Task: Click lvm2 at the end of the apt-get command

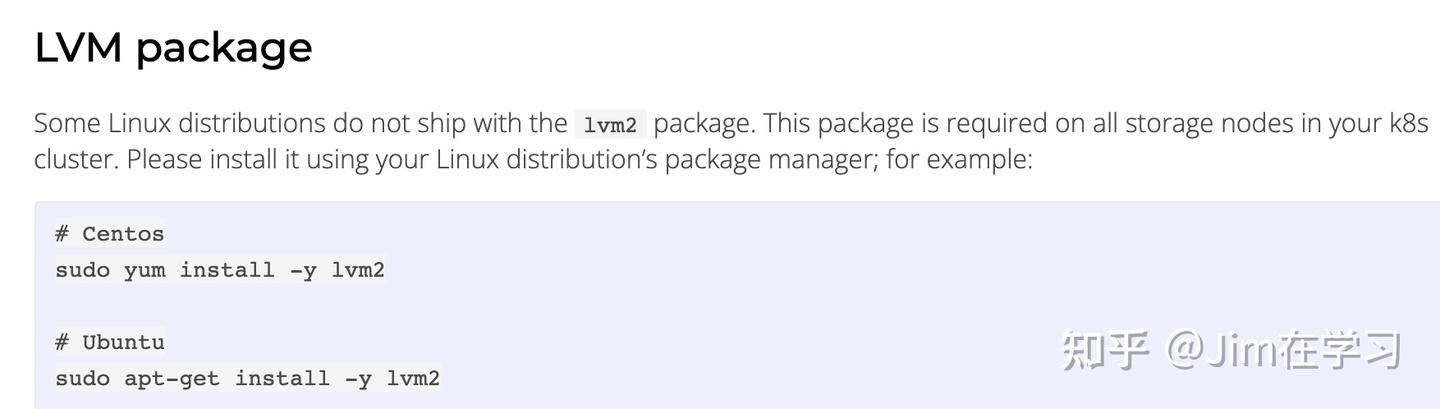Action: [x=413, y=378]
